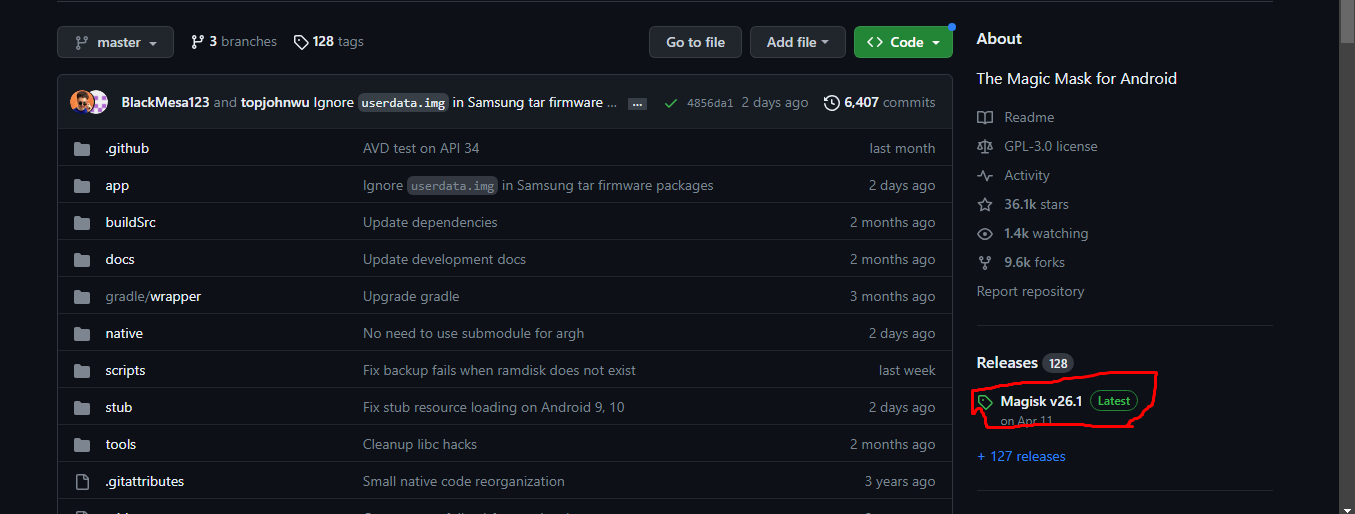Click the green check status icon
This screenshot has width=1355, height=514.
(x=670, y=103)
